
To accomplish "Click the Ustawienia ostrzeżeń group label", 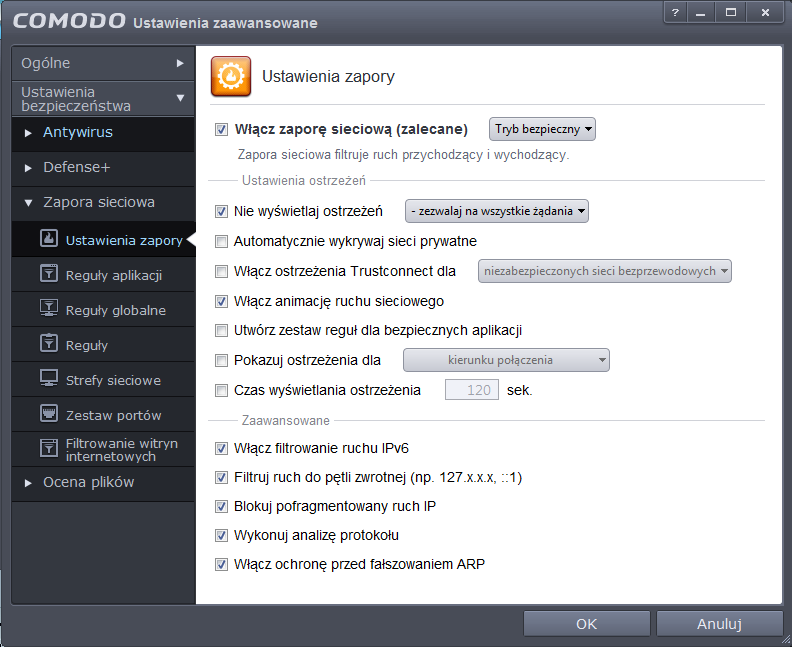I will [304, 180].
